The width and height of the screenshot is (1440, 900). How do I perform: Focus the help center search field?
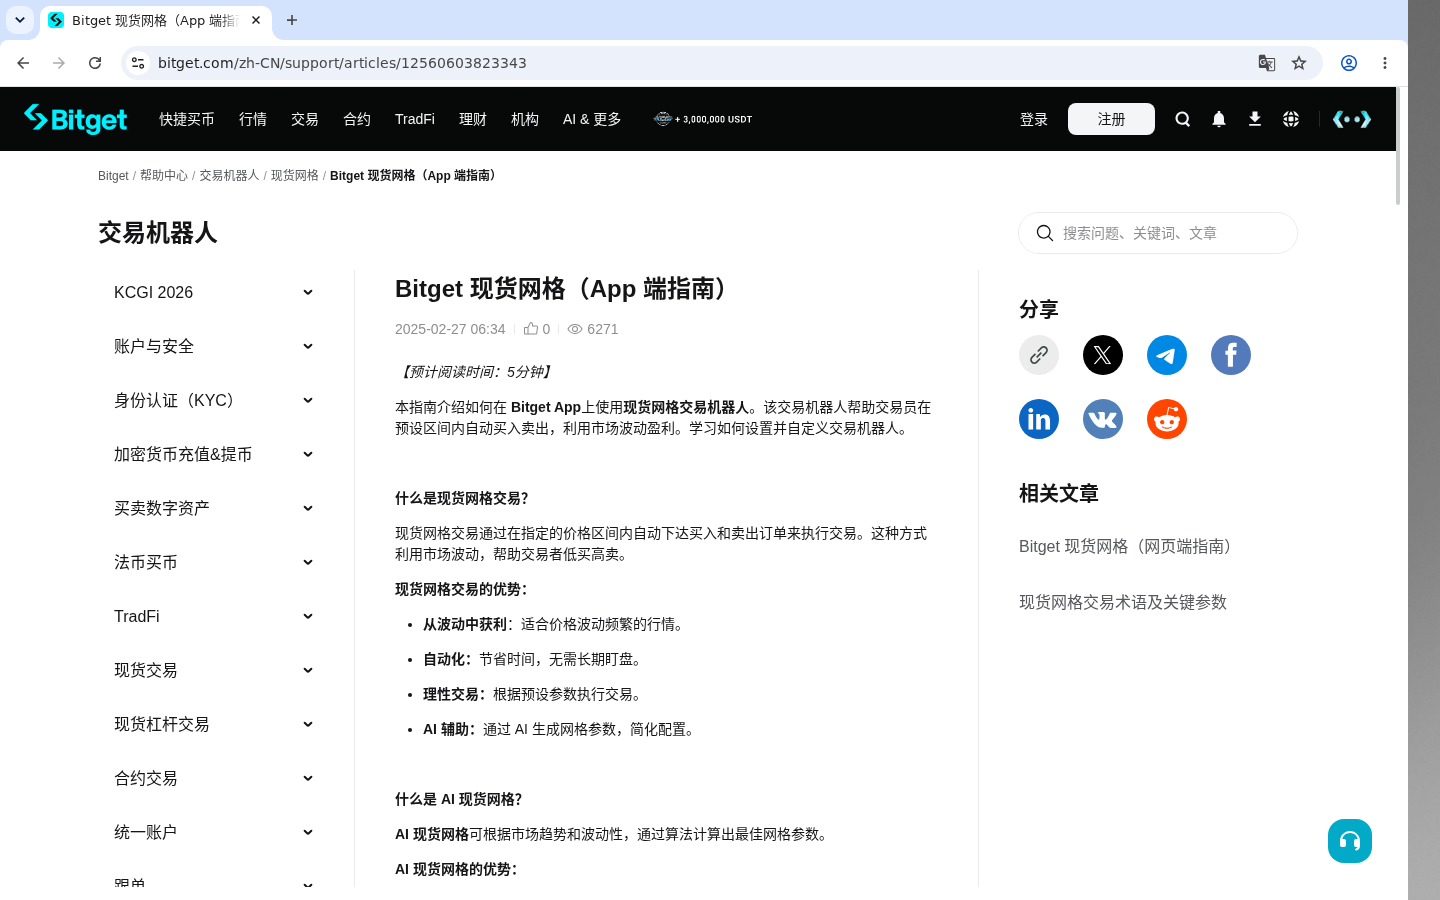coord(1158,233)
